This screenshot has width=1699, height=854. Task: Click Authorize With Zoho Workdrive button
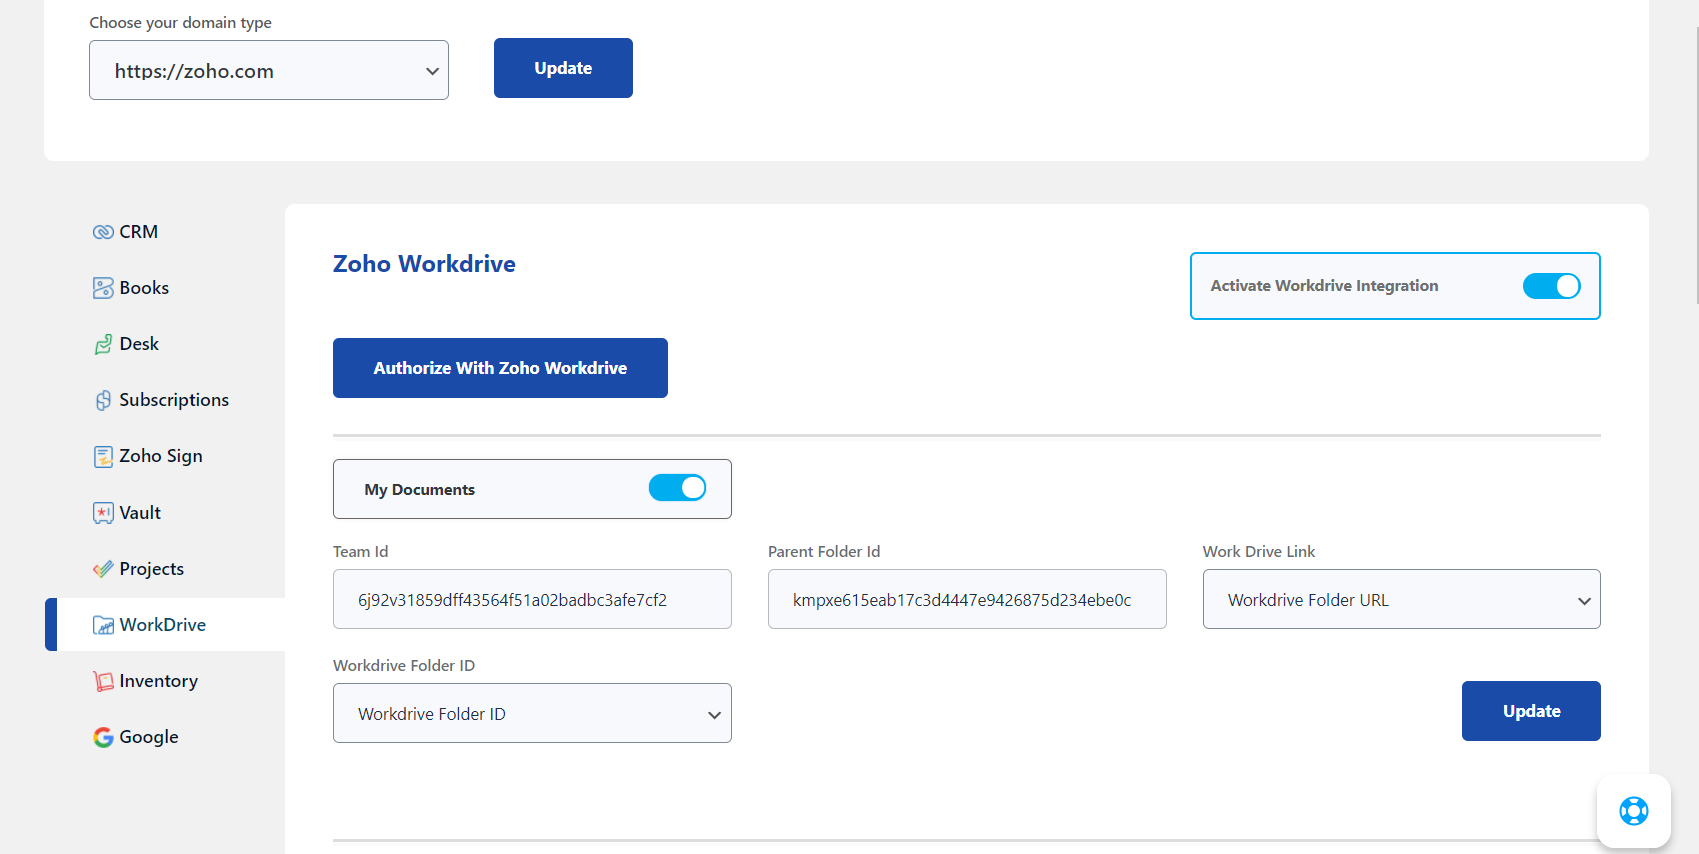[x=500, y=368]
